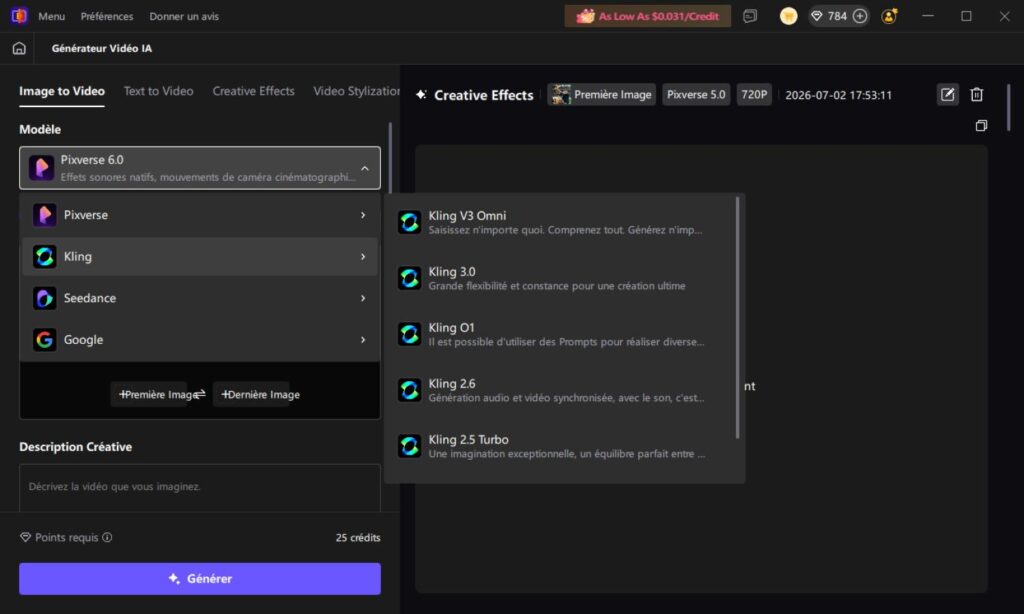Expand the Seedance submenu chevron
The image size is (1024, 614).
pos(363,299)
